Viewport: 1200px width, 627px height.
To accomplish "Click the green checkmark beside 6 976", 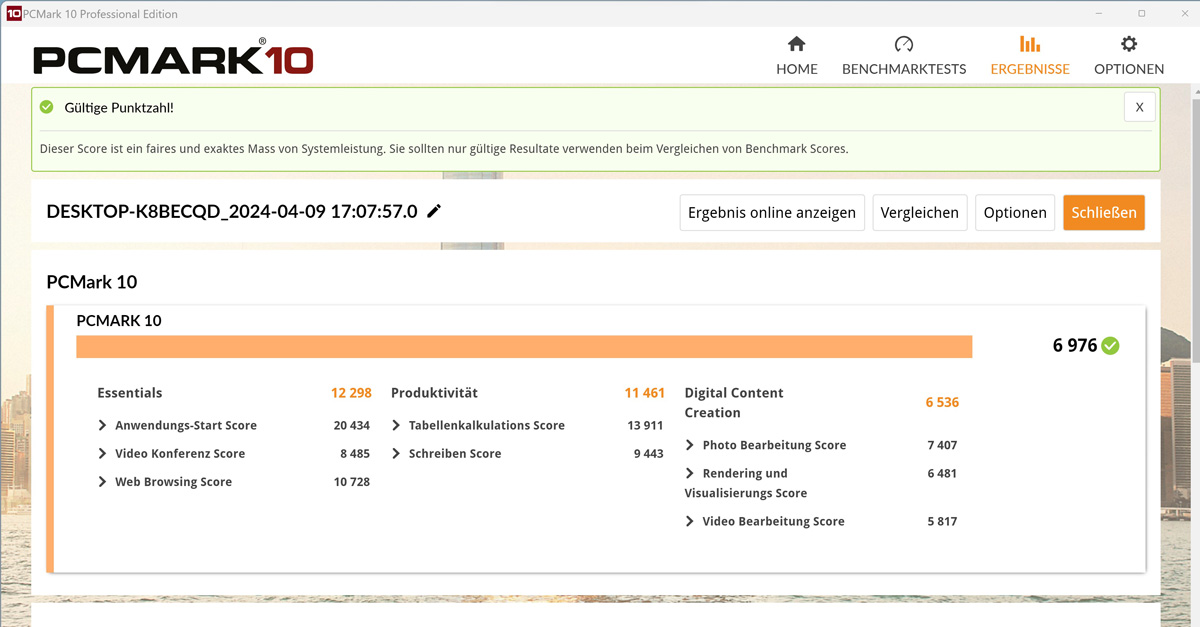I will point(1110,346).
